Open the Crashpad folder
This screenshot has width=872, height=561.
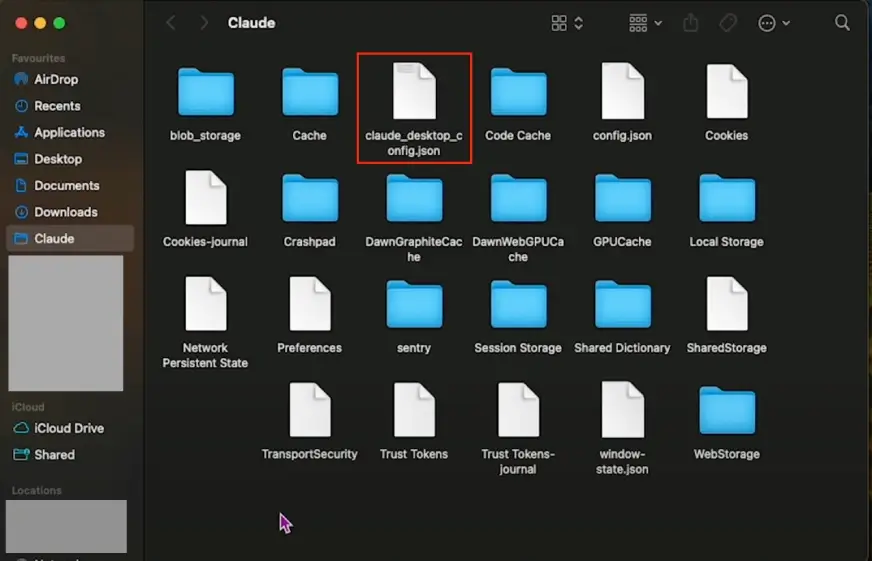[x=309, y=198]
